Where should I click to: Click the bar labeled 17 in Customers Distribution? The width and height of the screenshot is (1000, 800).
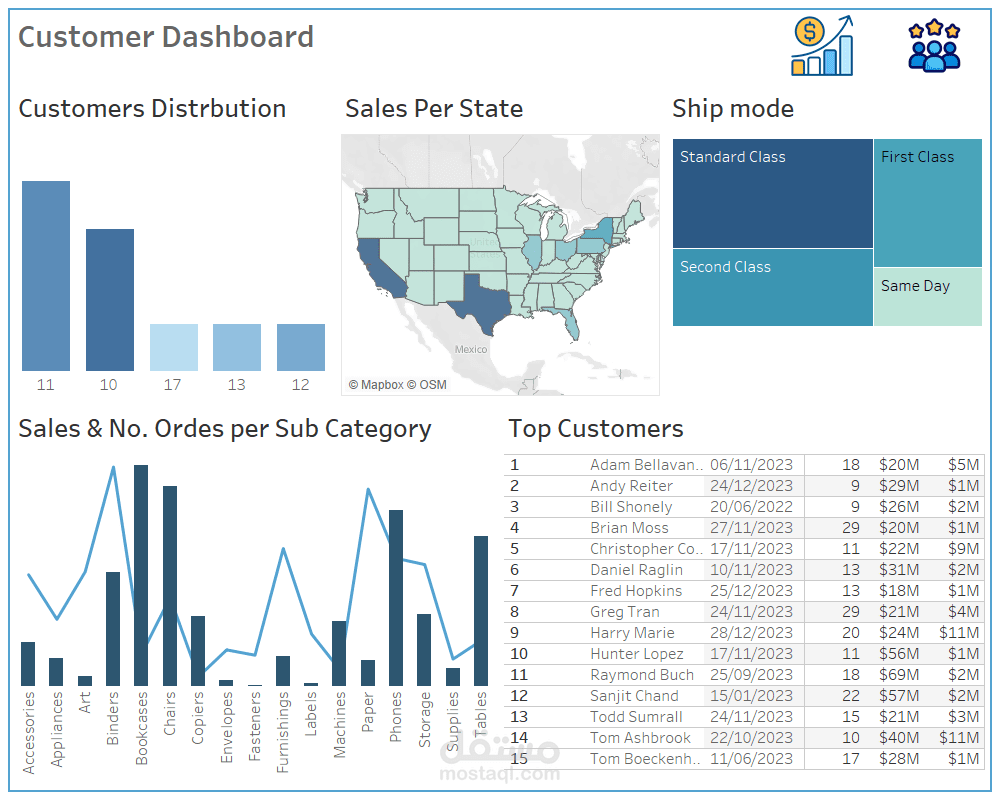173,347
